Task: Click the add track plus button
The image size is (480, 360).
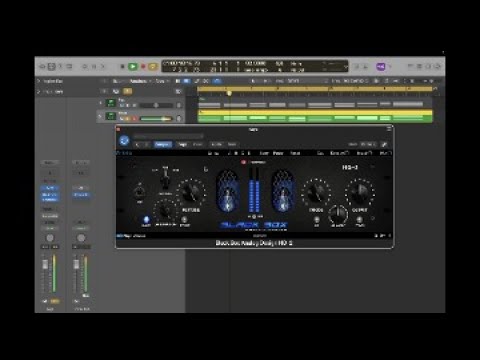Action: [x=105, y=91]
